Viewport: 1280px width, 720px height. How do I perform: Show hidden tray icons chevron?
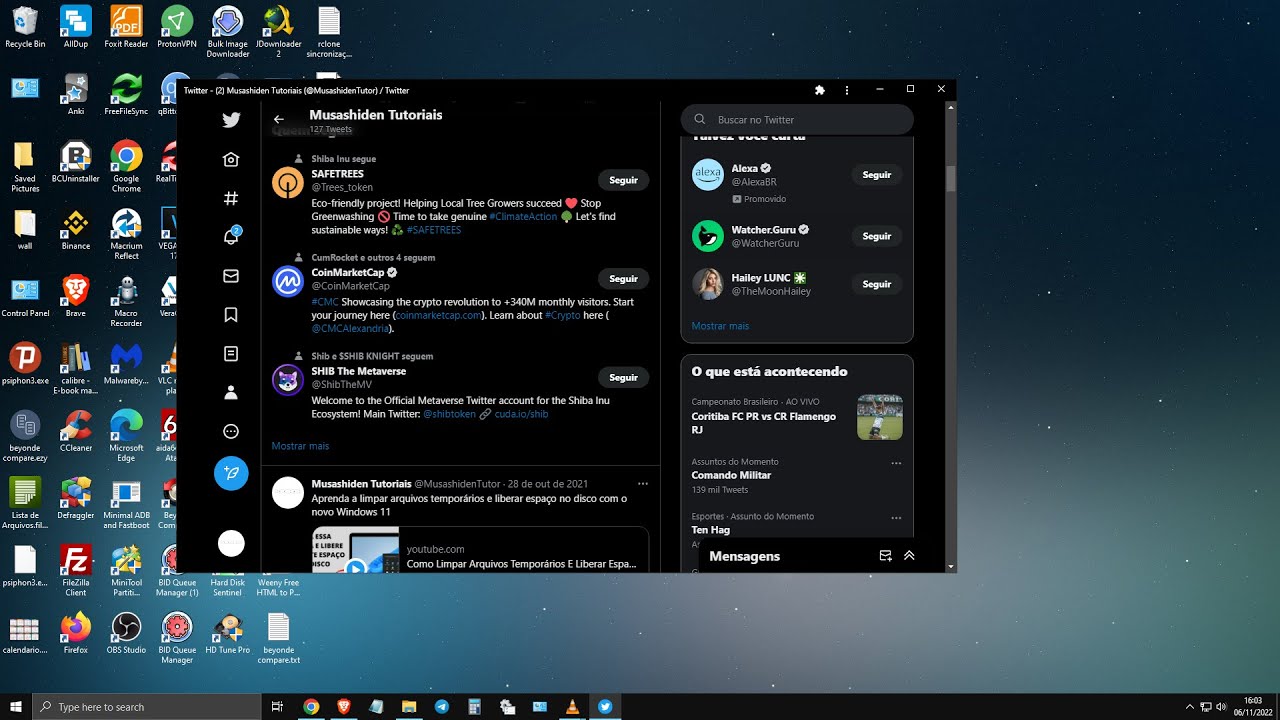1189,706
